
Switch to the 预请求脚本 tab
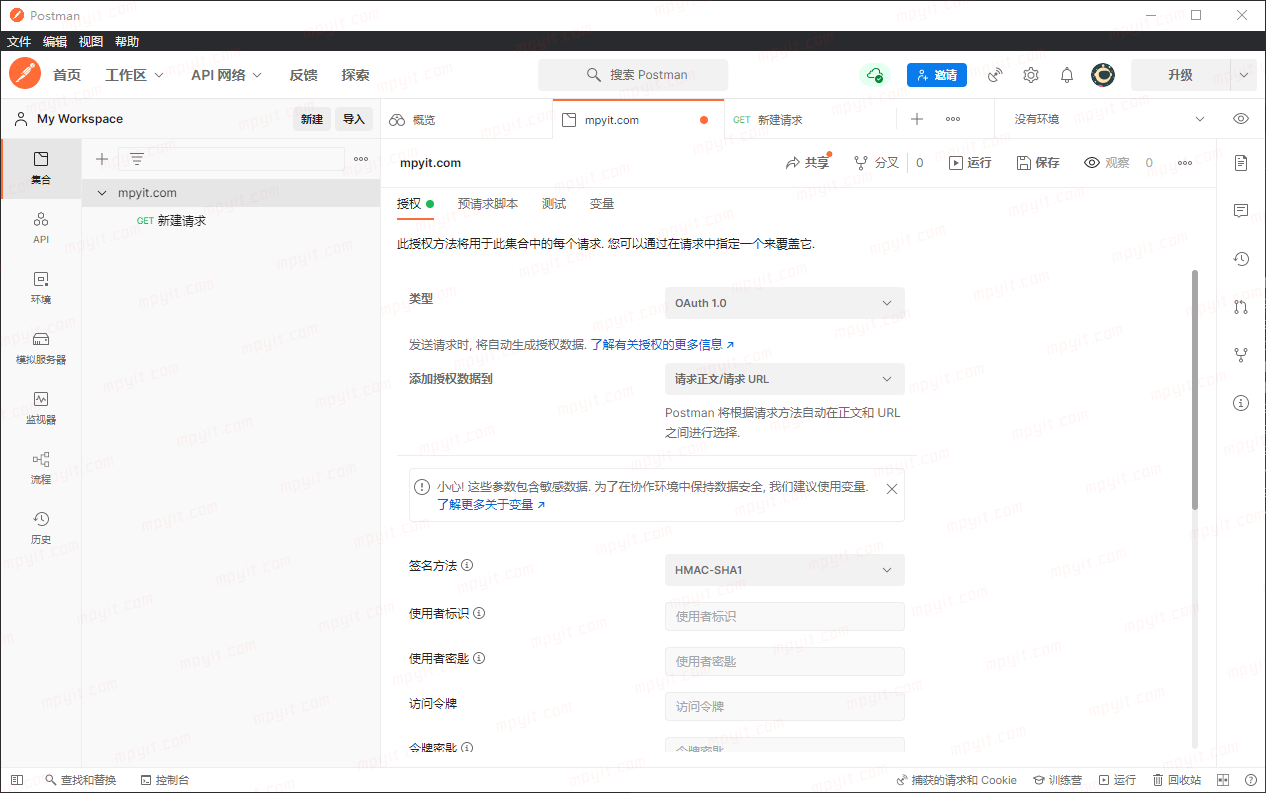click(x=488, y=204)
